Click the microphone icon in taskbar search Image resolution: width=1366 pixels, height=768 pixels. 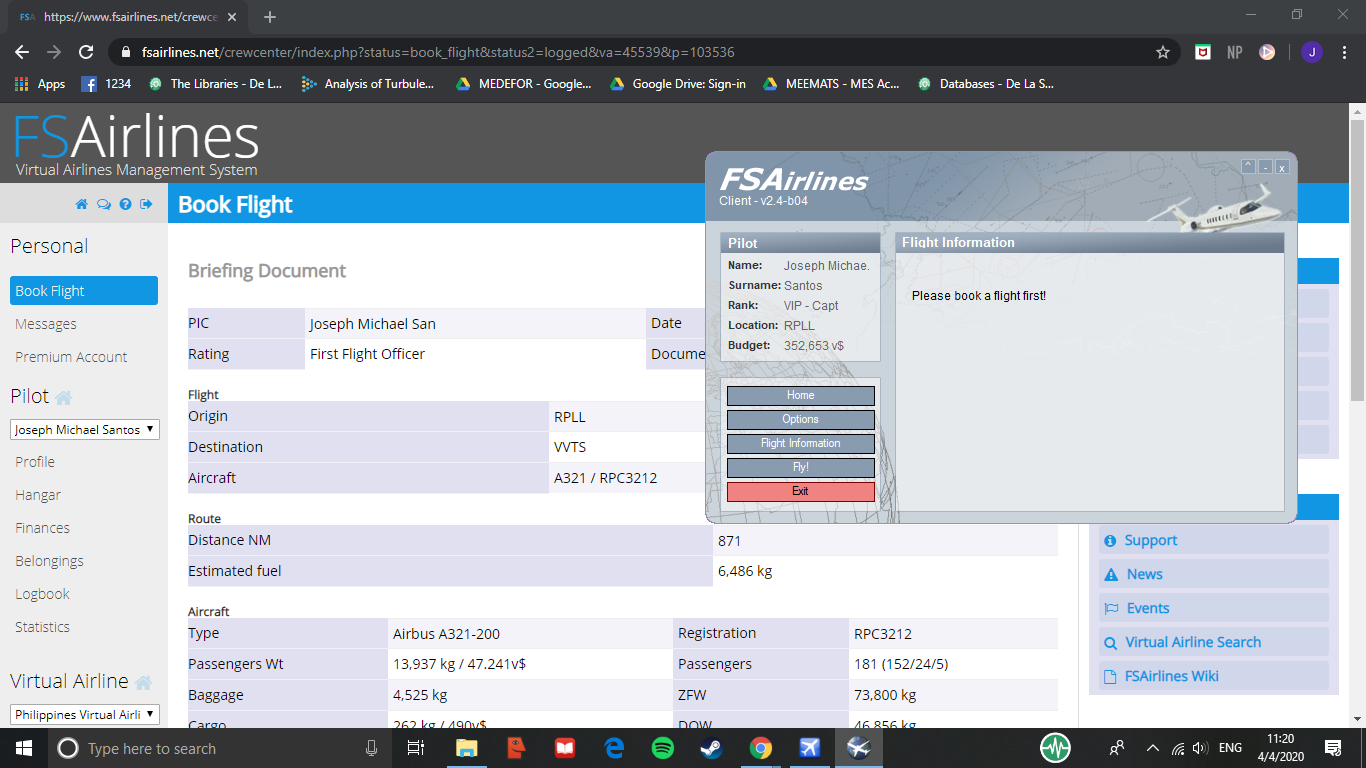tap(372, 748)
